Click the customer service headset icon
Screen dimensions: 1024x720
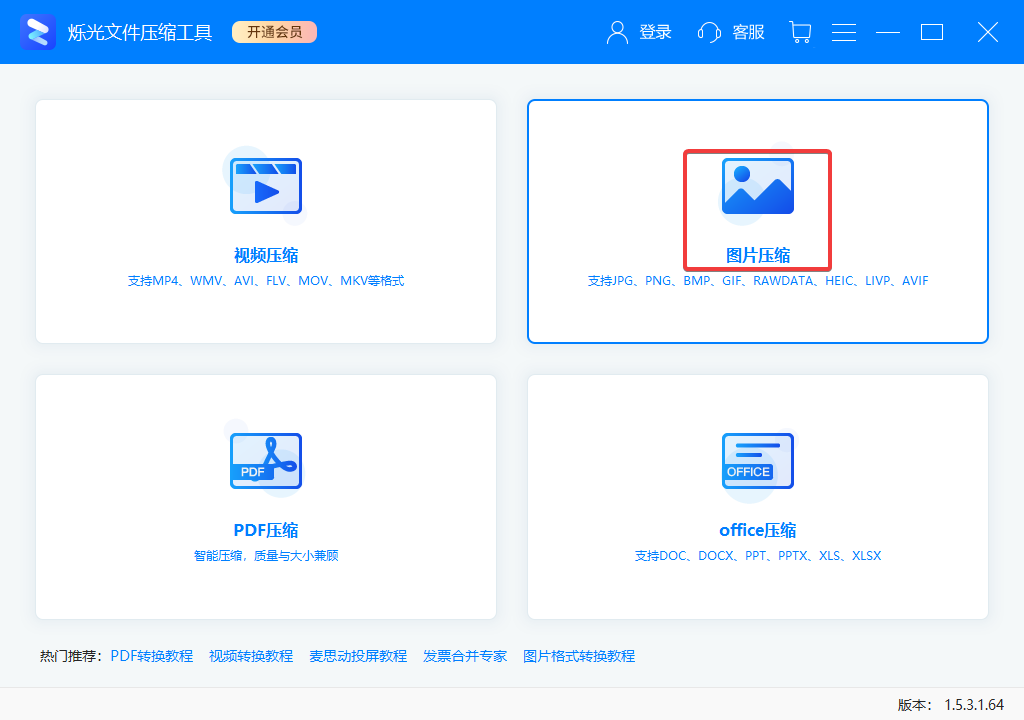point(709,32)
